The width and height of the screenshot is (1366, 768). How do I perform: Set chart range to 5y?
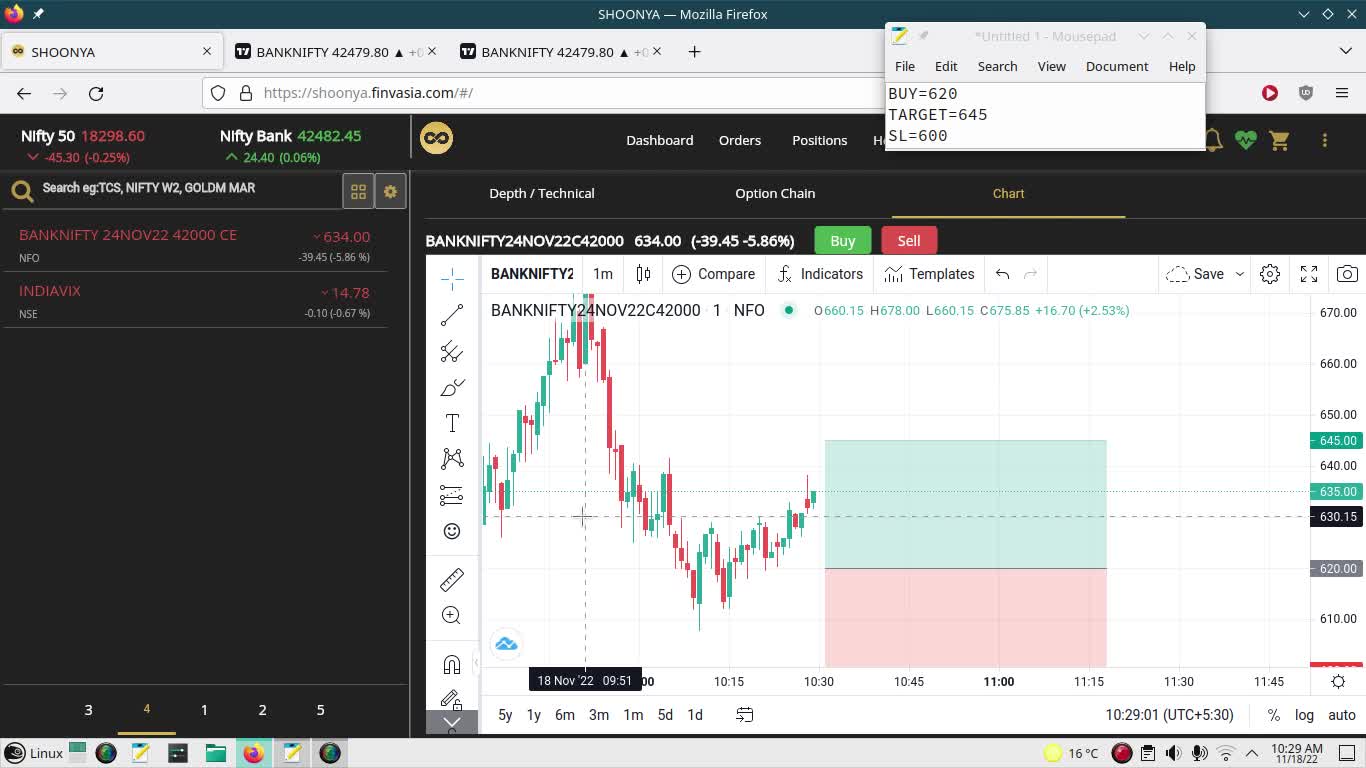pos(505,715)
